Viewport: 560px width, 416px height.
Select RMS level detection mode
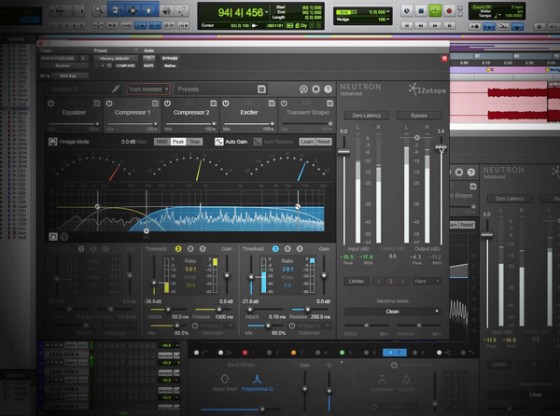coord(162,142)
